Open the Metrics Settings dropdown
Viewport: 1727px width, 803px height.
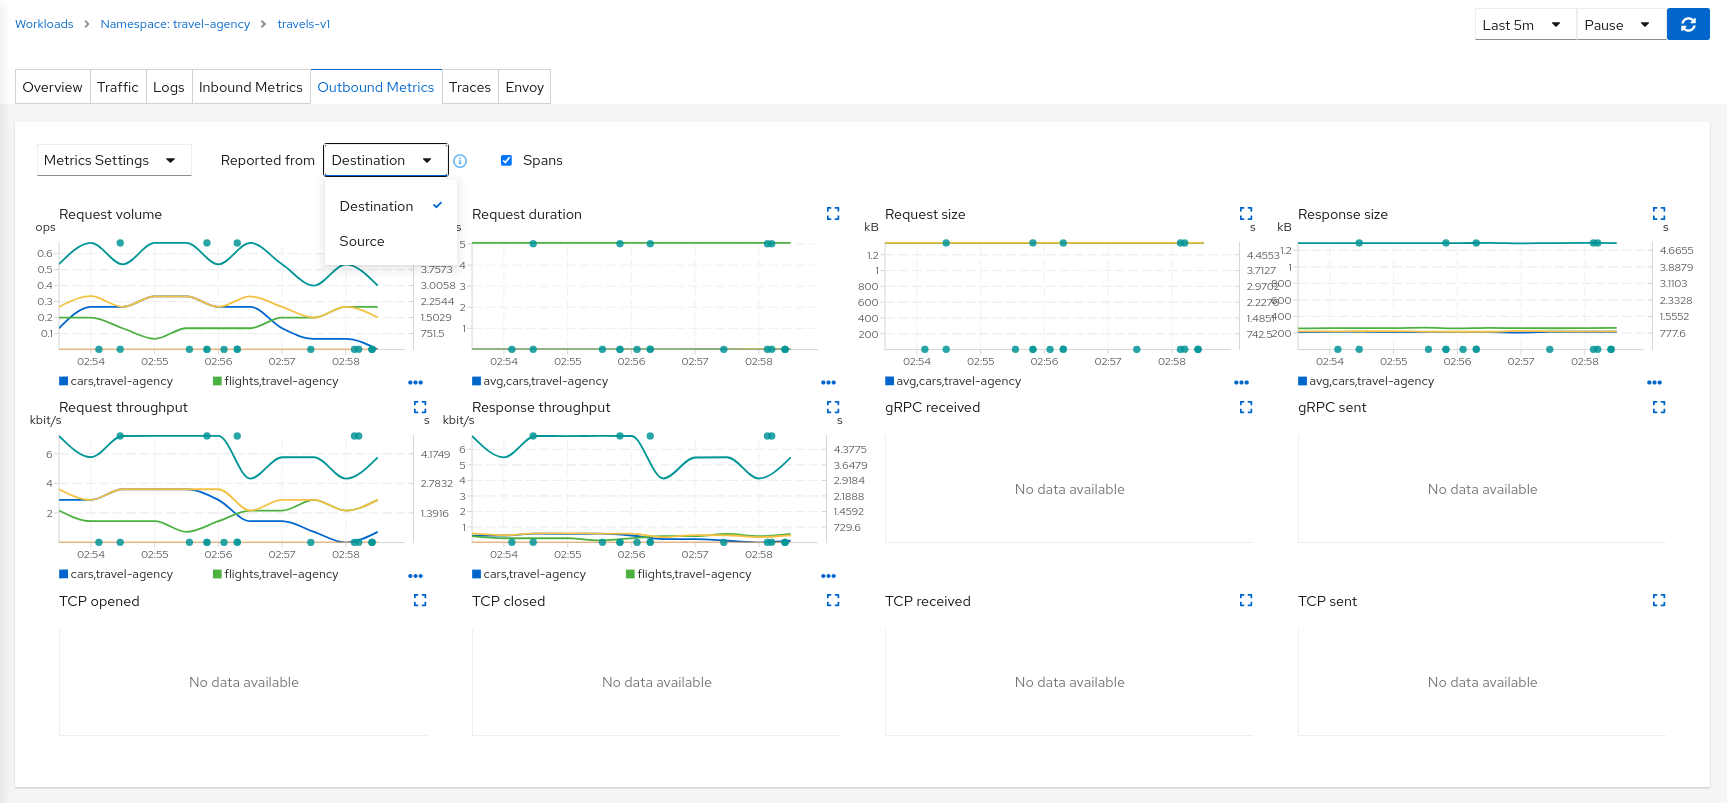(113, 160)
